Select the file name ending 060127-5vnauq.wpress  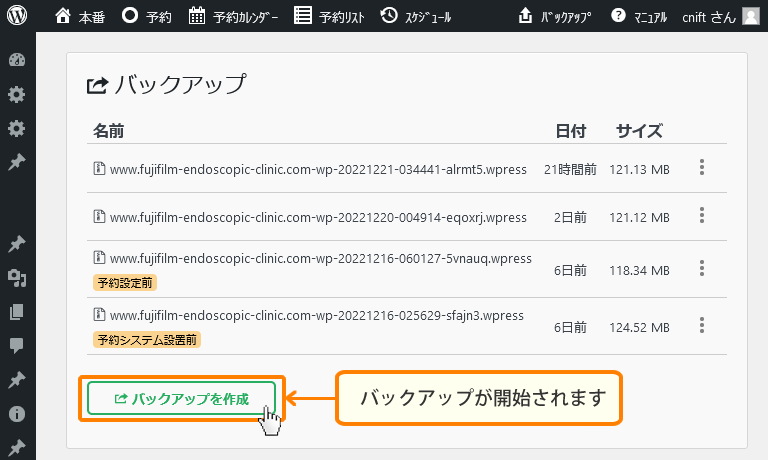click(321, 259)
